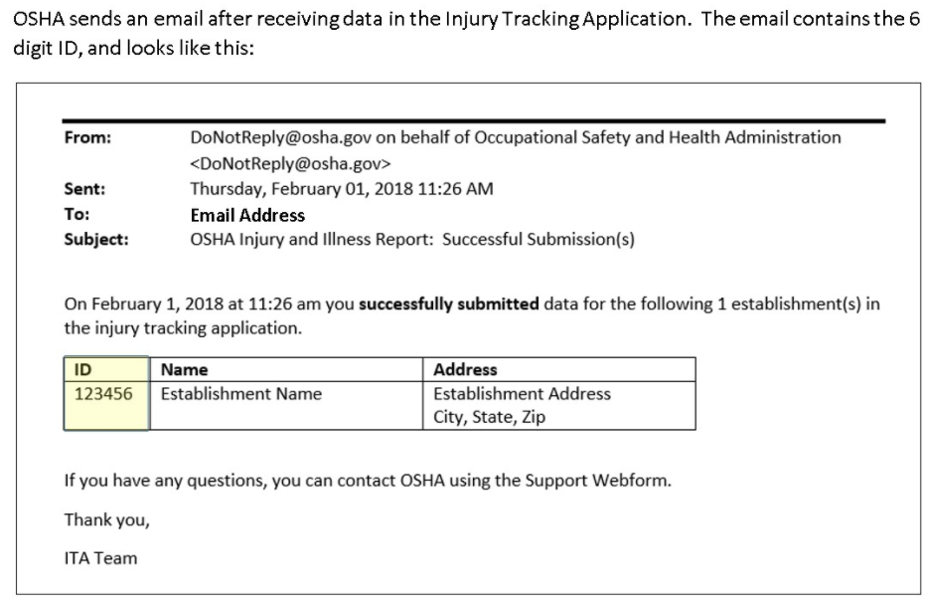Click the To label
Image resolution: width=927 pixels, height=610 pixels.
(x=76, y=214)
